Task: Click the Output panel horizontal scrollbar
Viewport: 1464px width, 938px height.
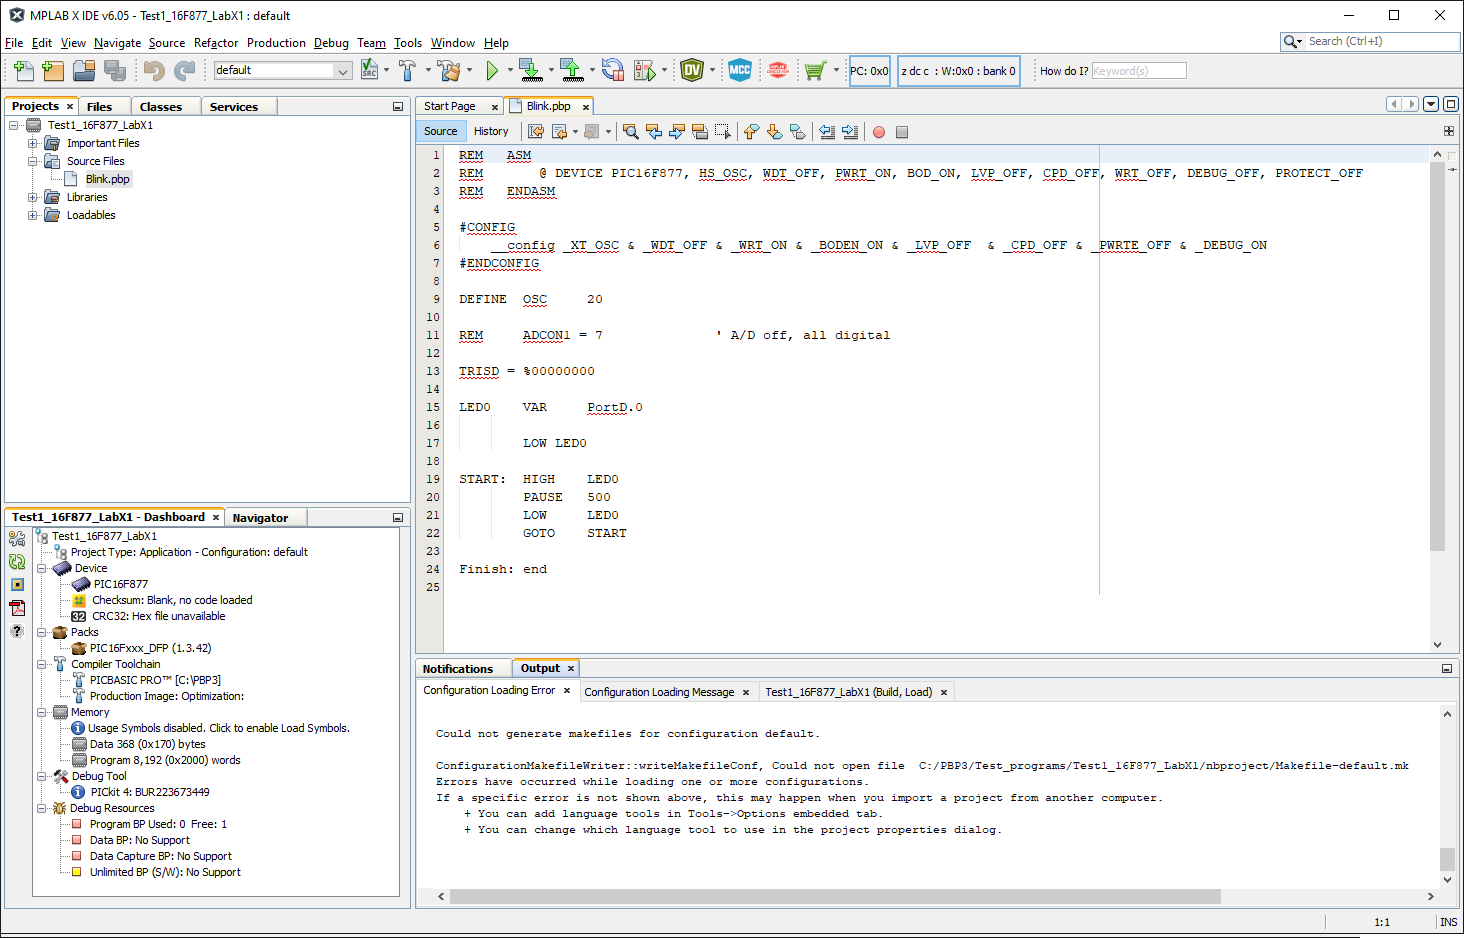Action: [x=835, y=897]
